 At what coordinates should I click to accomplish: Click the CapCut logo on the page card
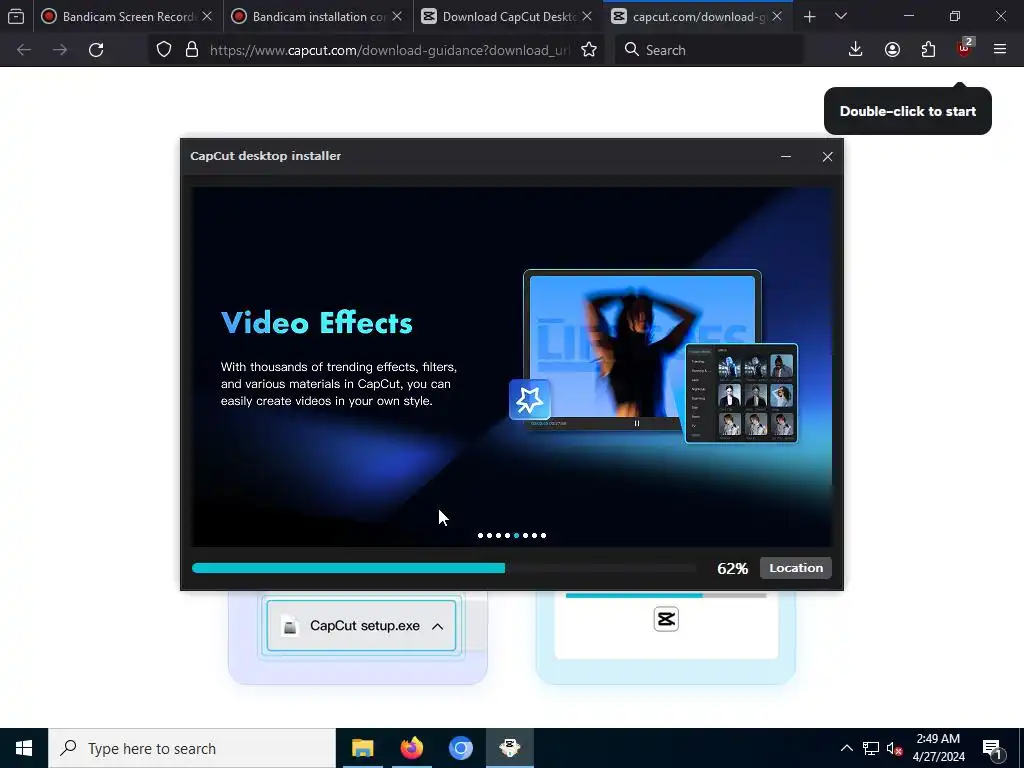click(x=666, y=619)
